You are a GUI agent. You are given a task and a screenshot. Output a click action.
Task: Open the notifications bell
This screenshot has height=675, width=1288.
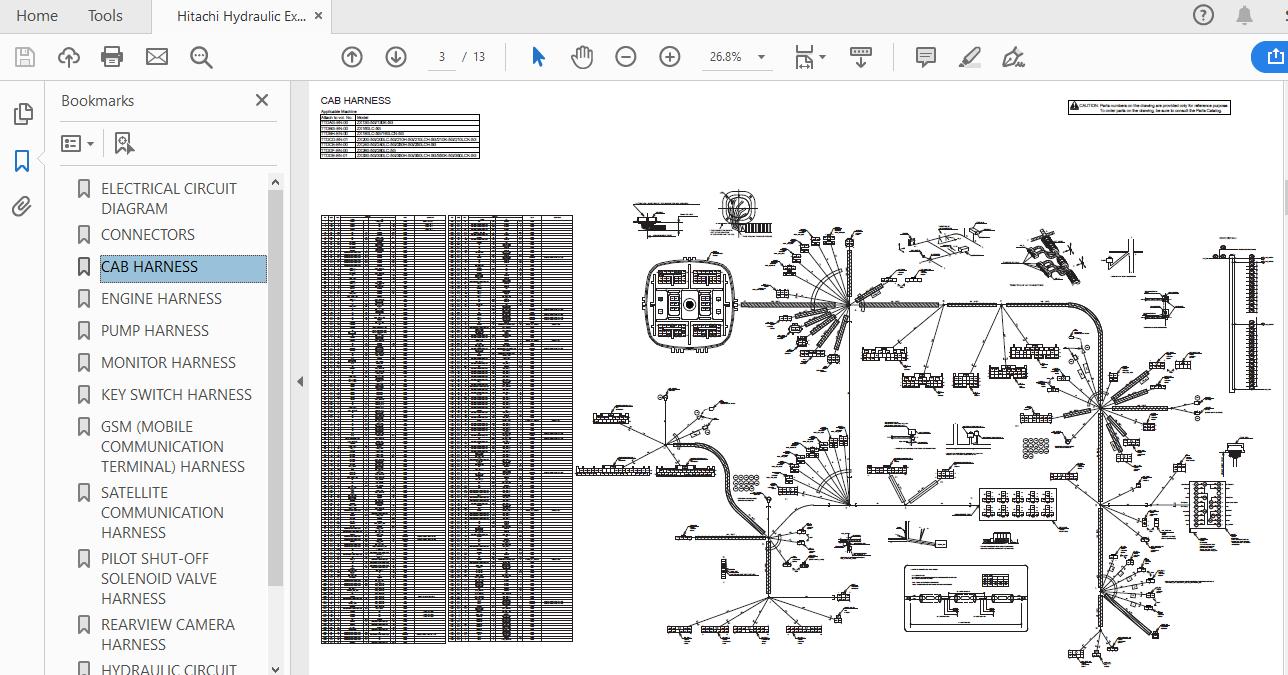(x=1245, y=15)
